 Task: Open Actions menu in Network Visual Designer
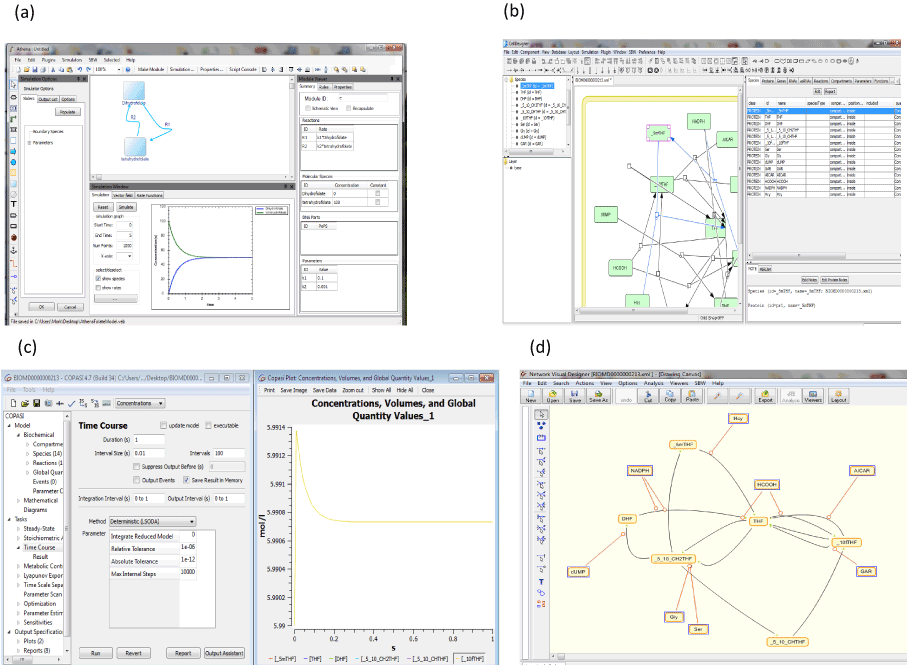[584, 383]
